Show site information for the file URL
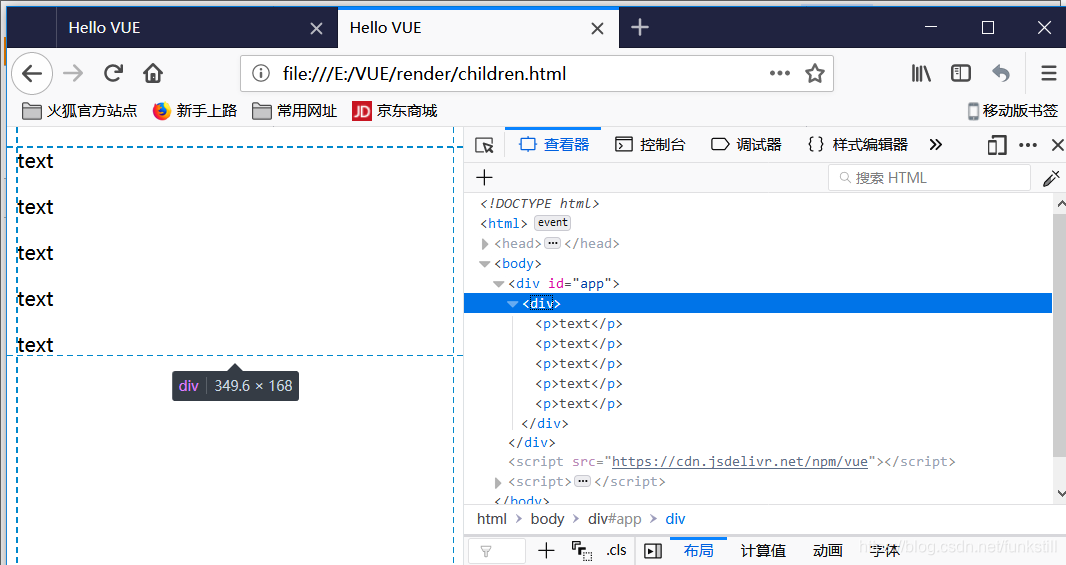Image resolution: width=1066 pixels, height=565 pixels. coord(261,73)
